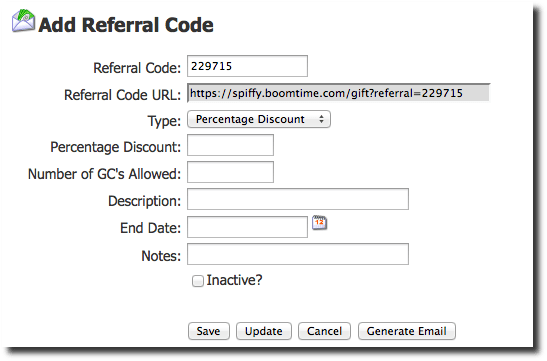Click into the Percentage Discount field

pos(230,145)
